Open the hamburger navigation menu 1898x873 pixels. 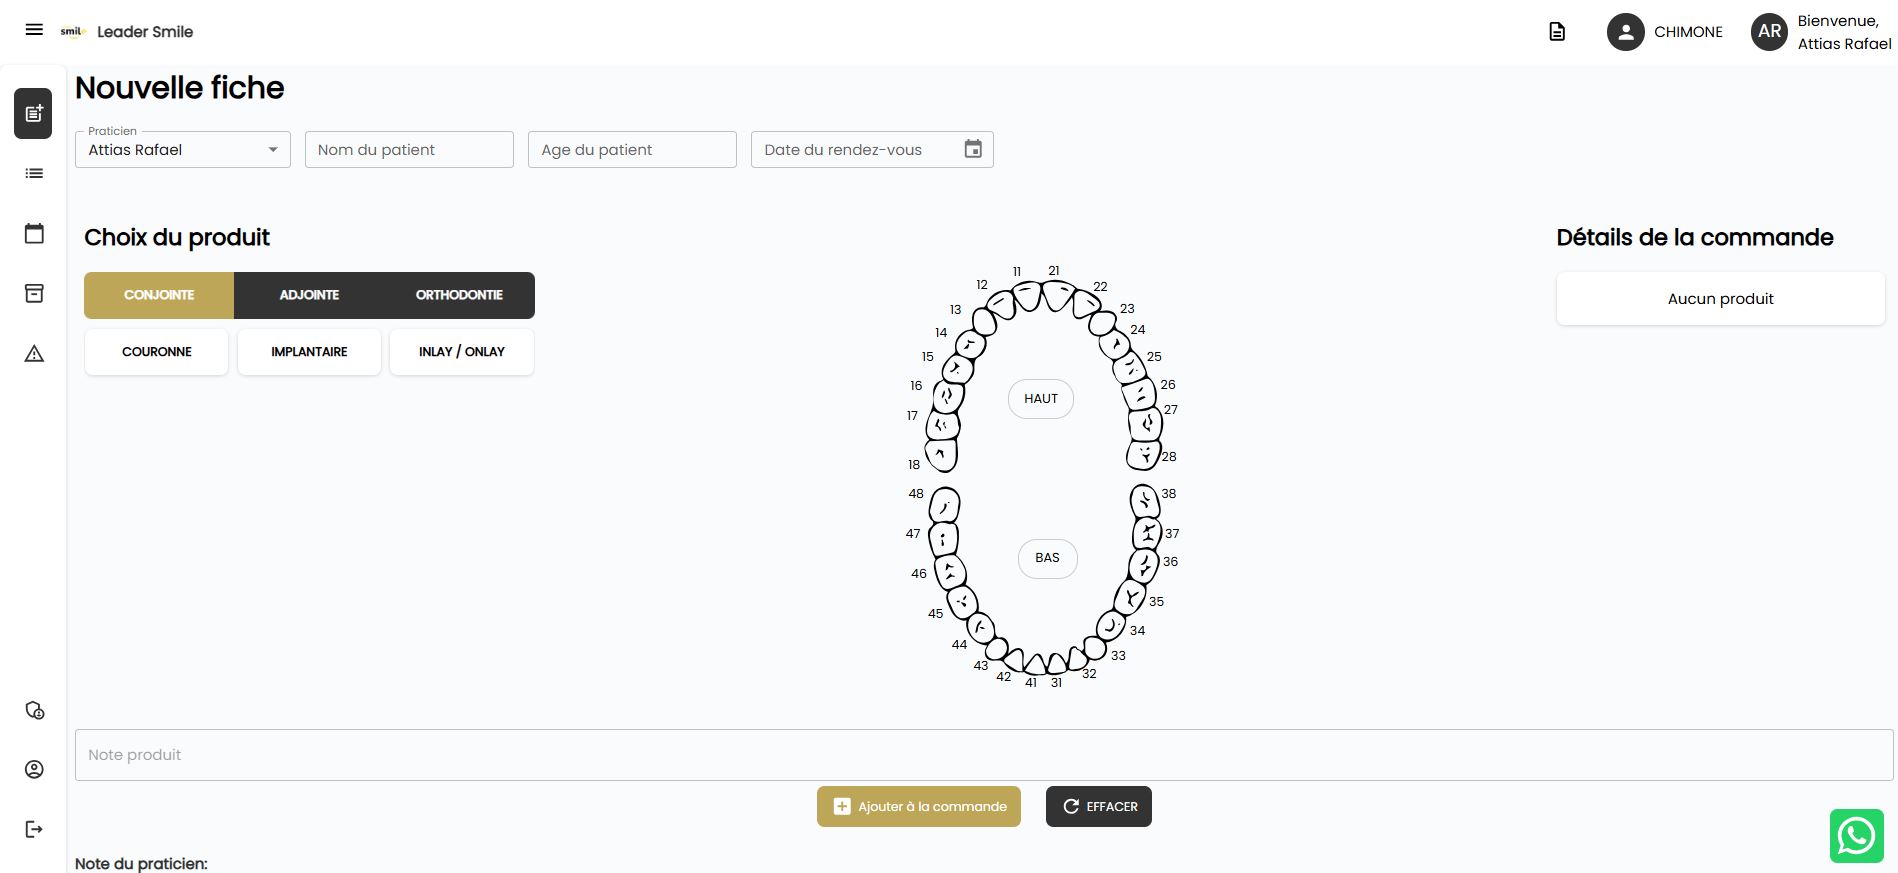click(34, 30)
